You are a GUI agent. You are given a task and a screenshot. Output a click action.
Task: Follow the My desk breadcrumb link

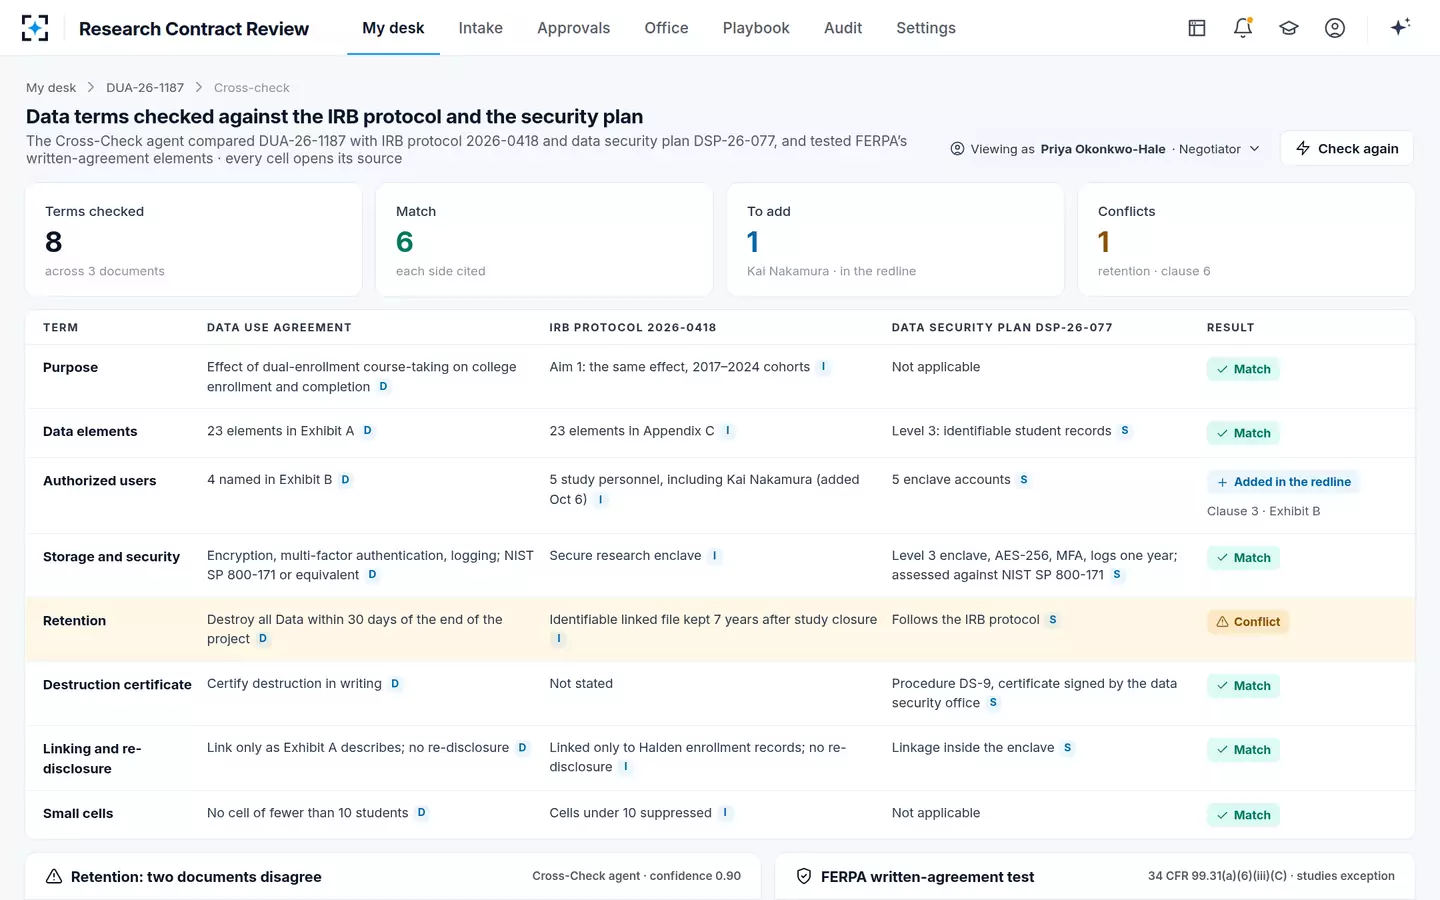point(51,88)
